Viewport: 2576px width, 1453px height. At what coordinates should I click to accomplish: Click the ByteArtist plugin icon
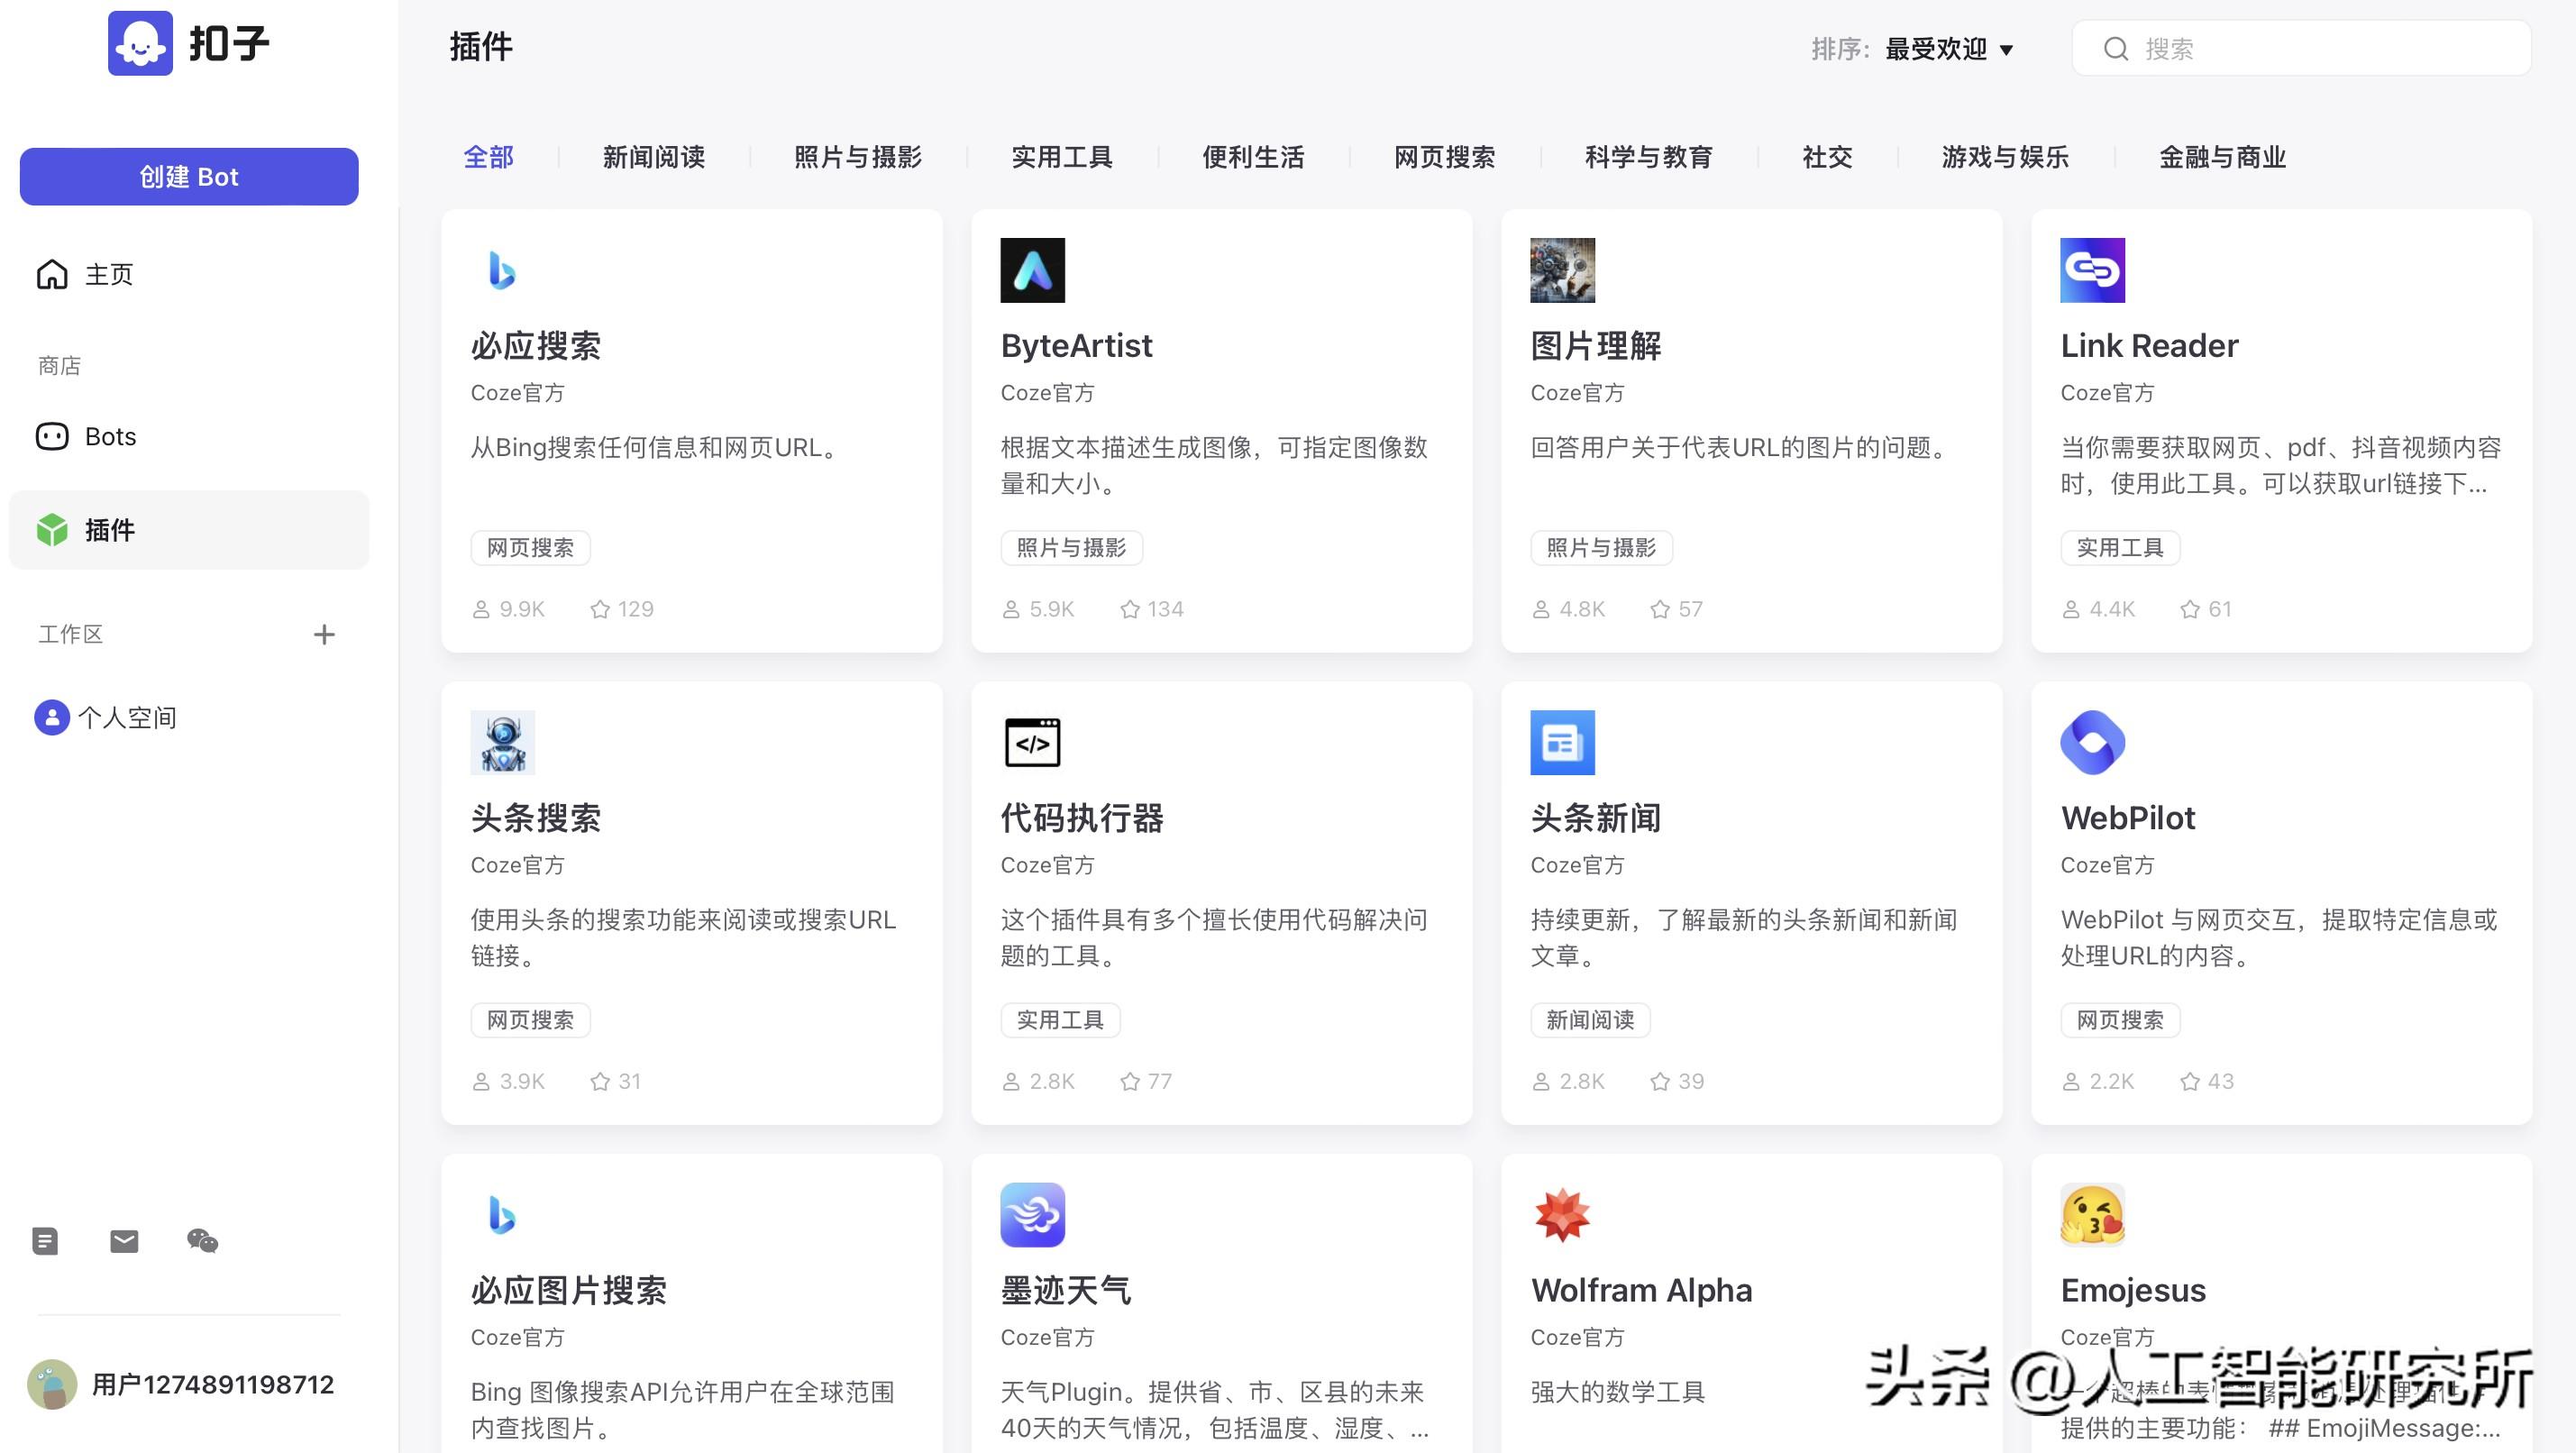(x=1032, y=270)
